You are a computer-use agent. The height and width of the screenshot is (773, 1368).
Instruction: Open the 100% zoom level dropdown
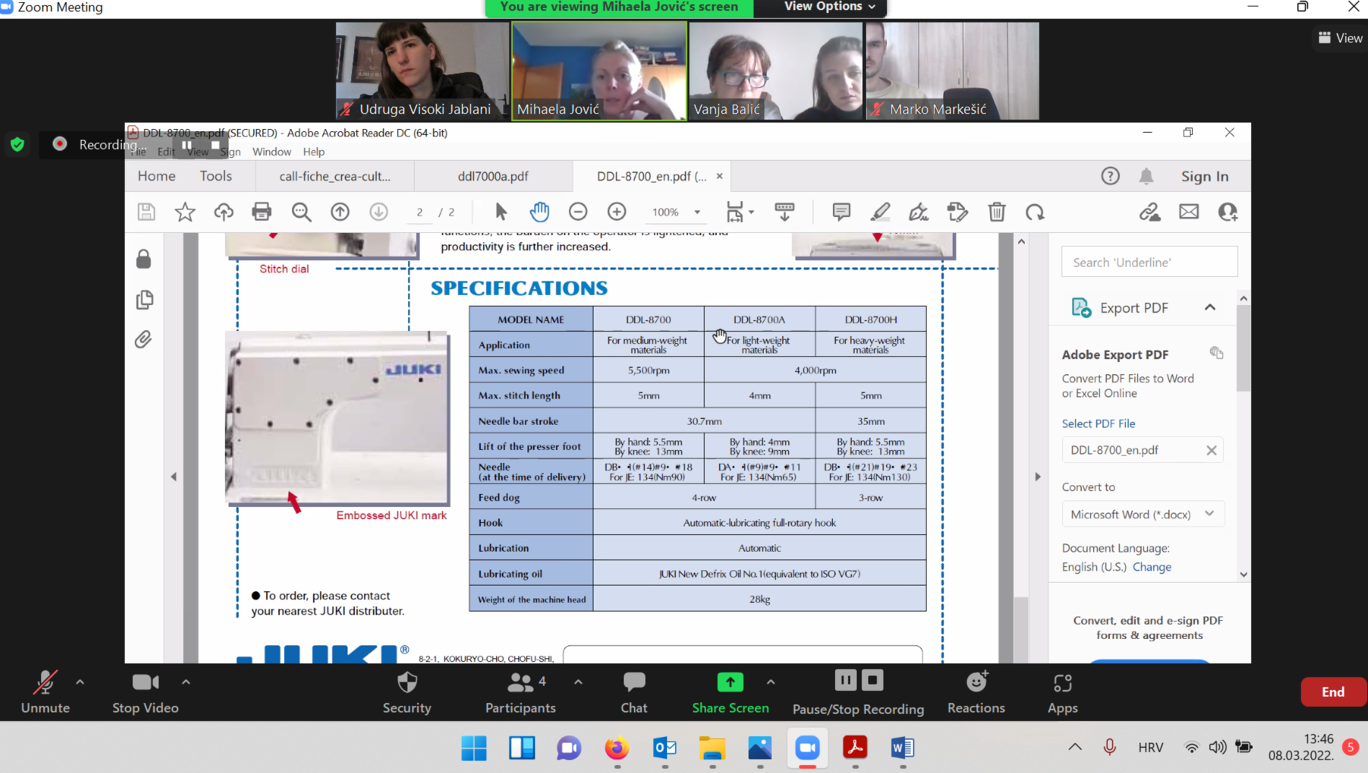click(x=697, y=212)
